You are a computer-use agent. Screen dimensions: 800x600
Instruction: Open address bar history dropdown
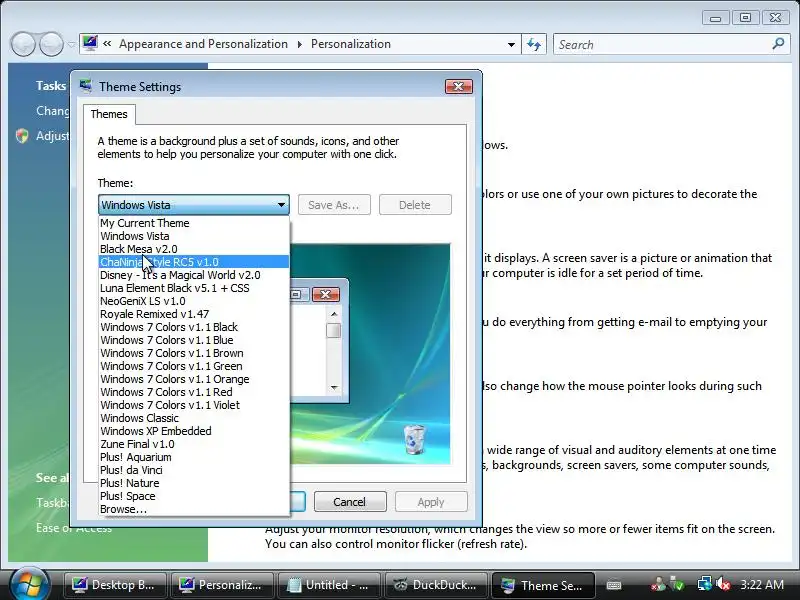click(x=511, y=45)
